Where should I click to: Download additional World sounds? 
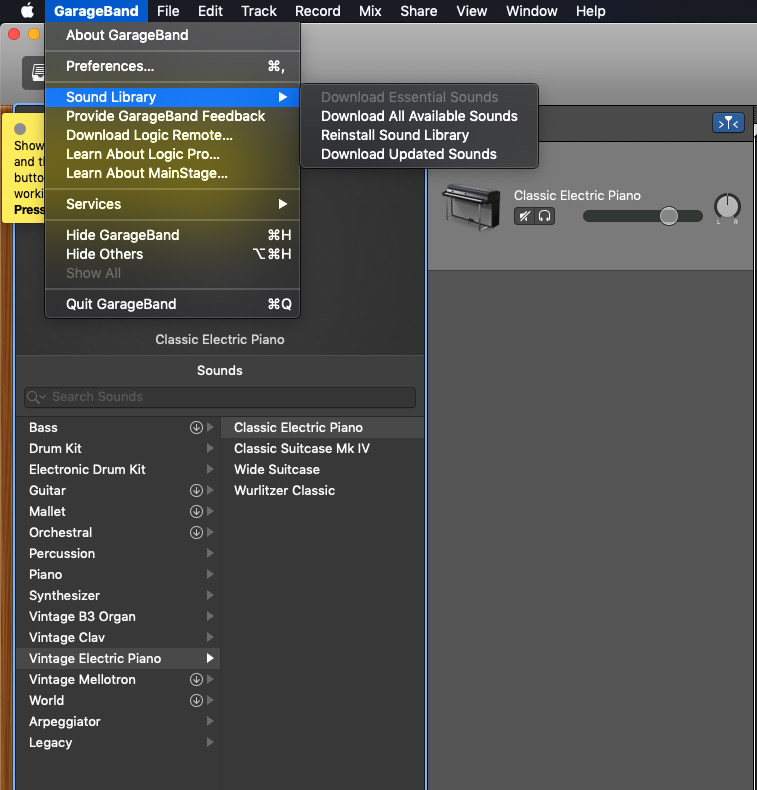(x=196, y=701)
